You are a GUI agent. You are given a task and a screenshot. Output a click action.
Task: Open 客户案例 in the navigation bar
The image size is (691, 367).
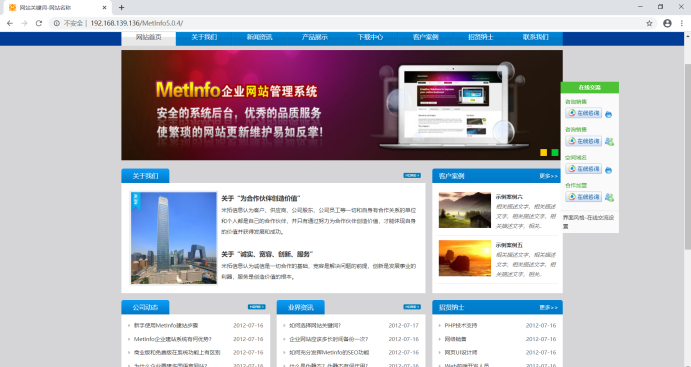[425, 37]
